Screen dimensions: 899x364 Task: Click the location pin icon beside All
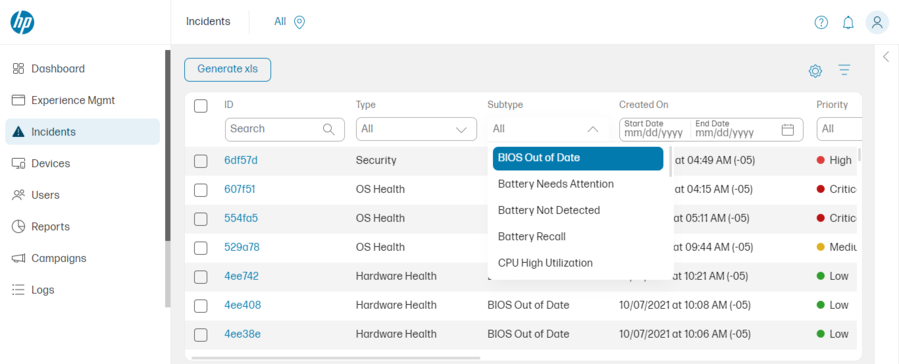299,22
